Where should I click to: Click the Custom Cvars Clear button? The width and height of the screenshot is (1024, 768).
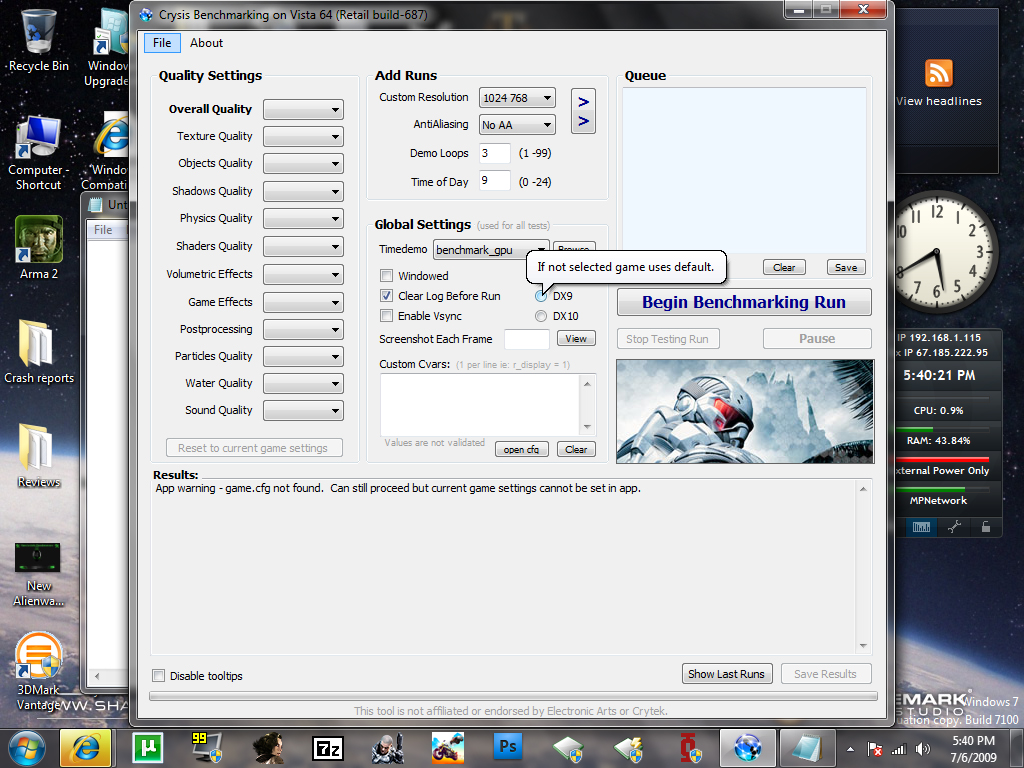pyautogui.click(x=576, y=449)
